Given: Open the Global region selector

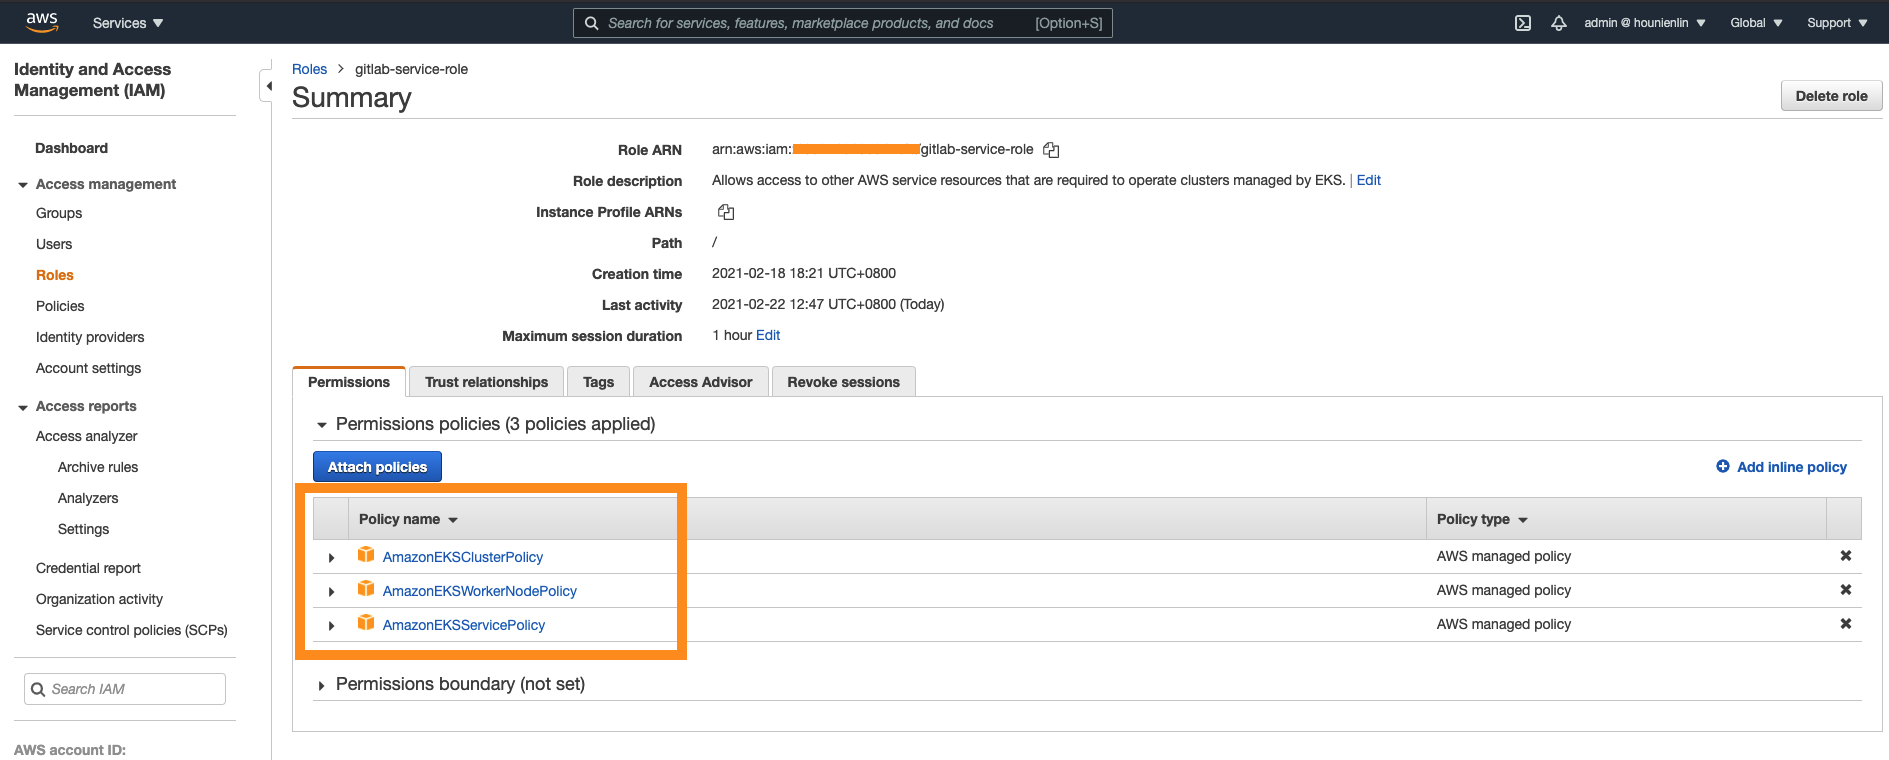Looking at the screenshot, I should pos(1757,23).
